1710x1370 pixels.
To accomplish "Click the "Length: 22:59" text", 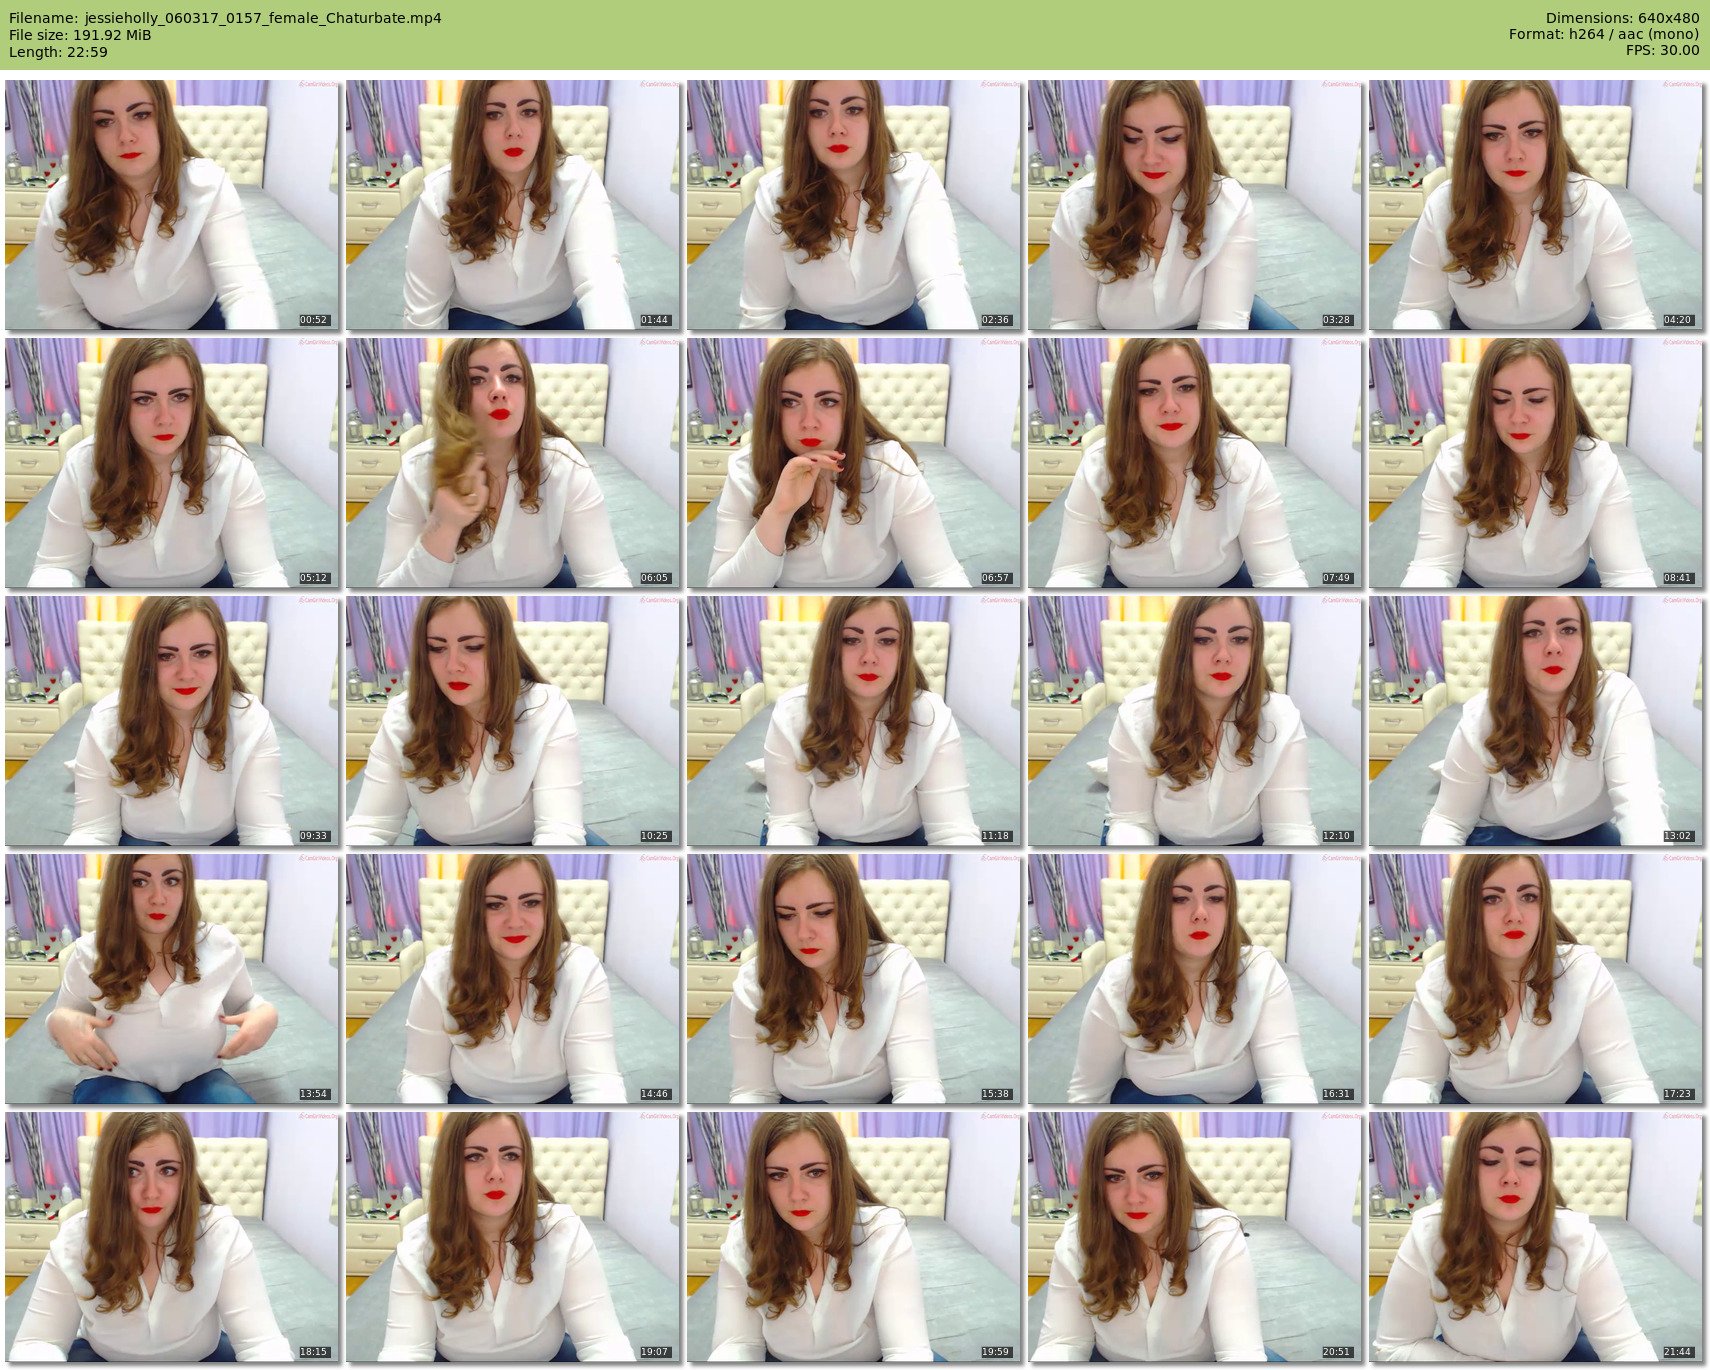I will tap(58, 52).
